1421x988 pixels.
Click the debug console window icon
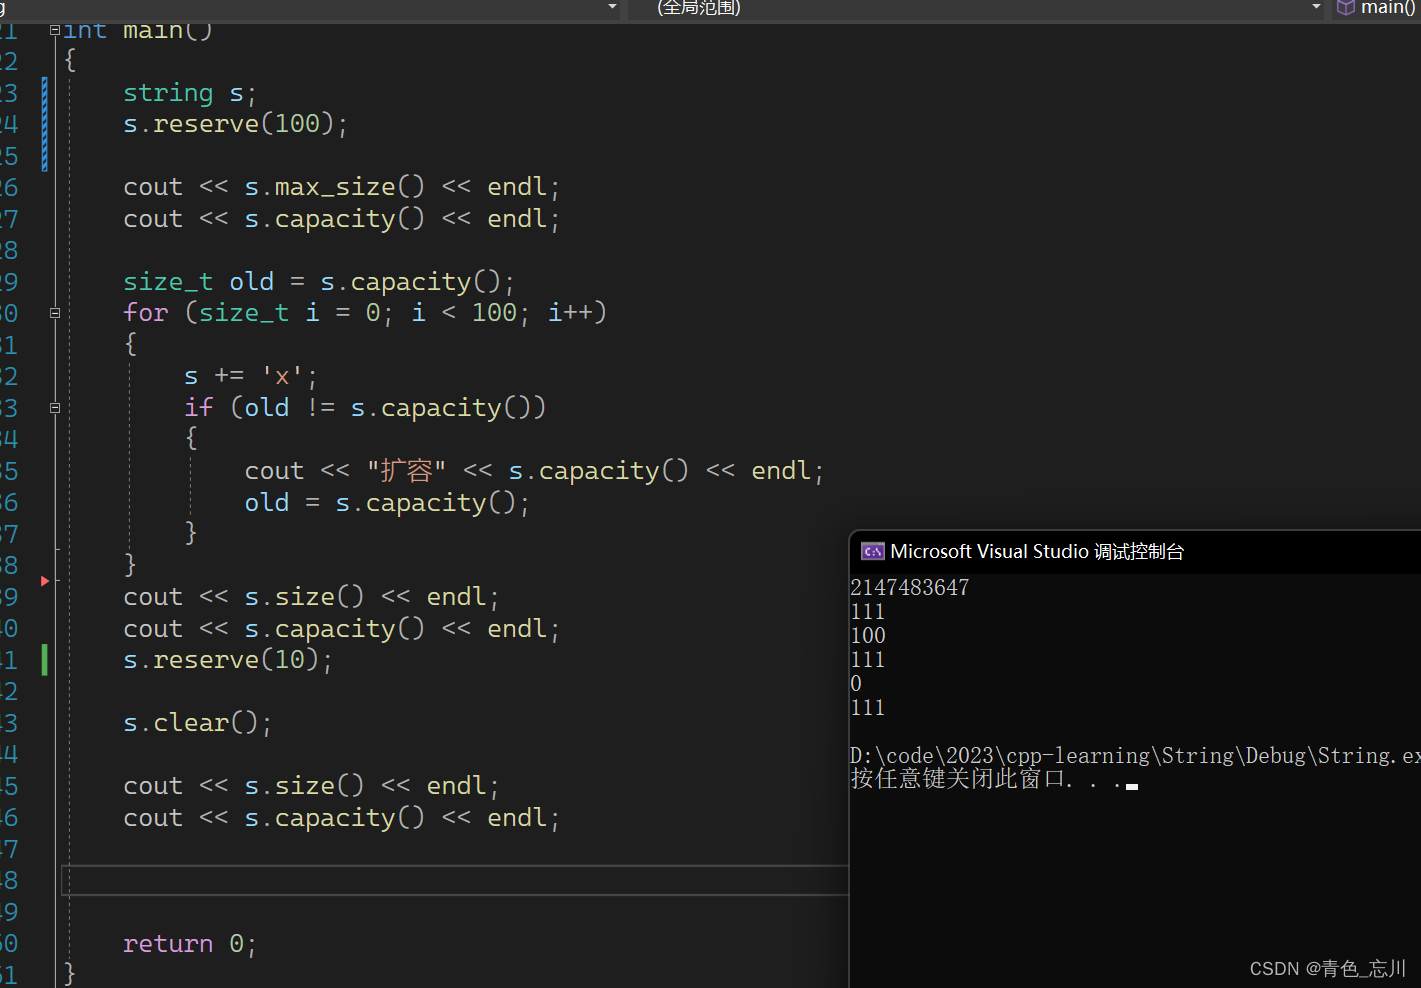click(872, 551)
